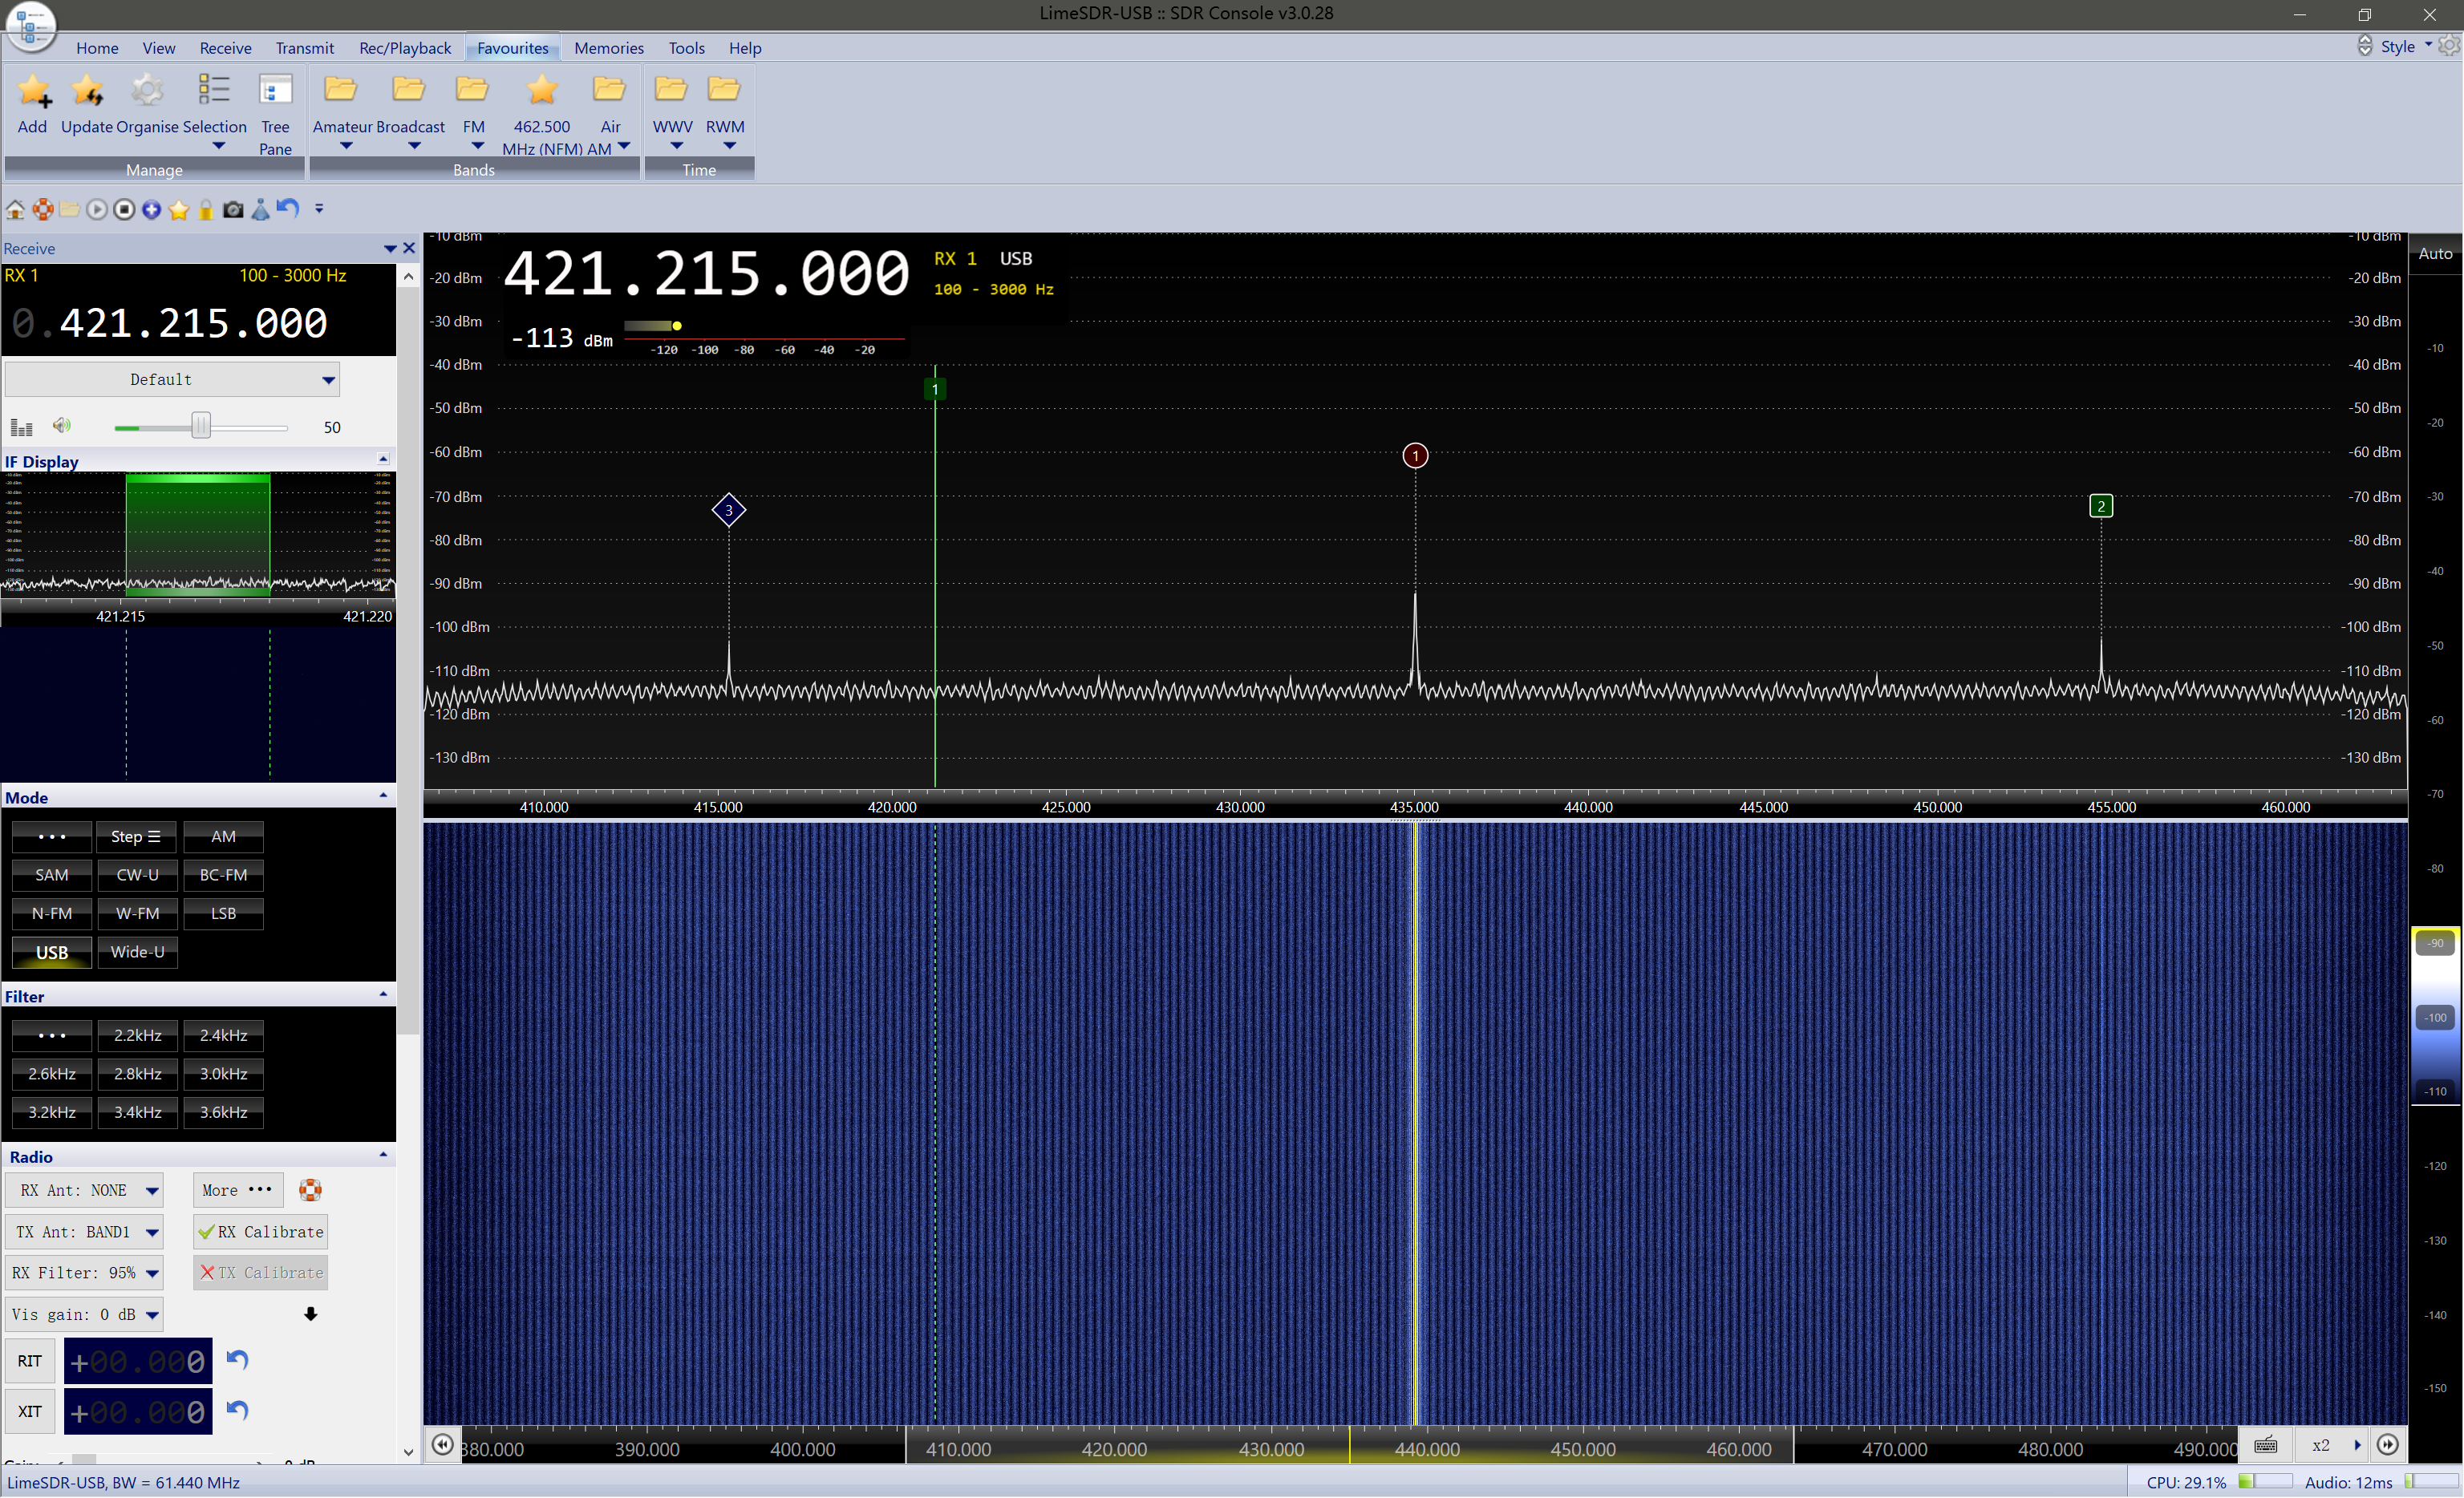This screenshot has height=1498, width=2464.
Task: Click the RX Calibrate button
Action: point(260,1232)
